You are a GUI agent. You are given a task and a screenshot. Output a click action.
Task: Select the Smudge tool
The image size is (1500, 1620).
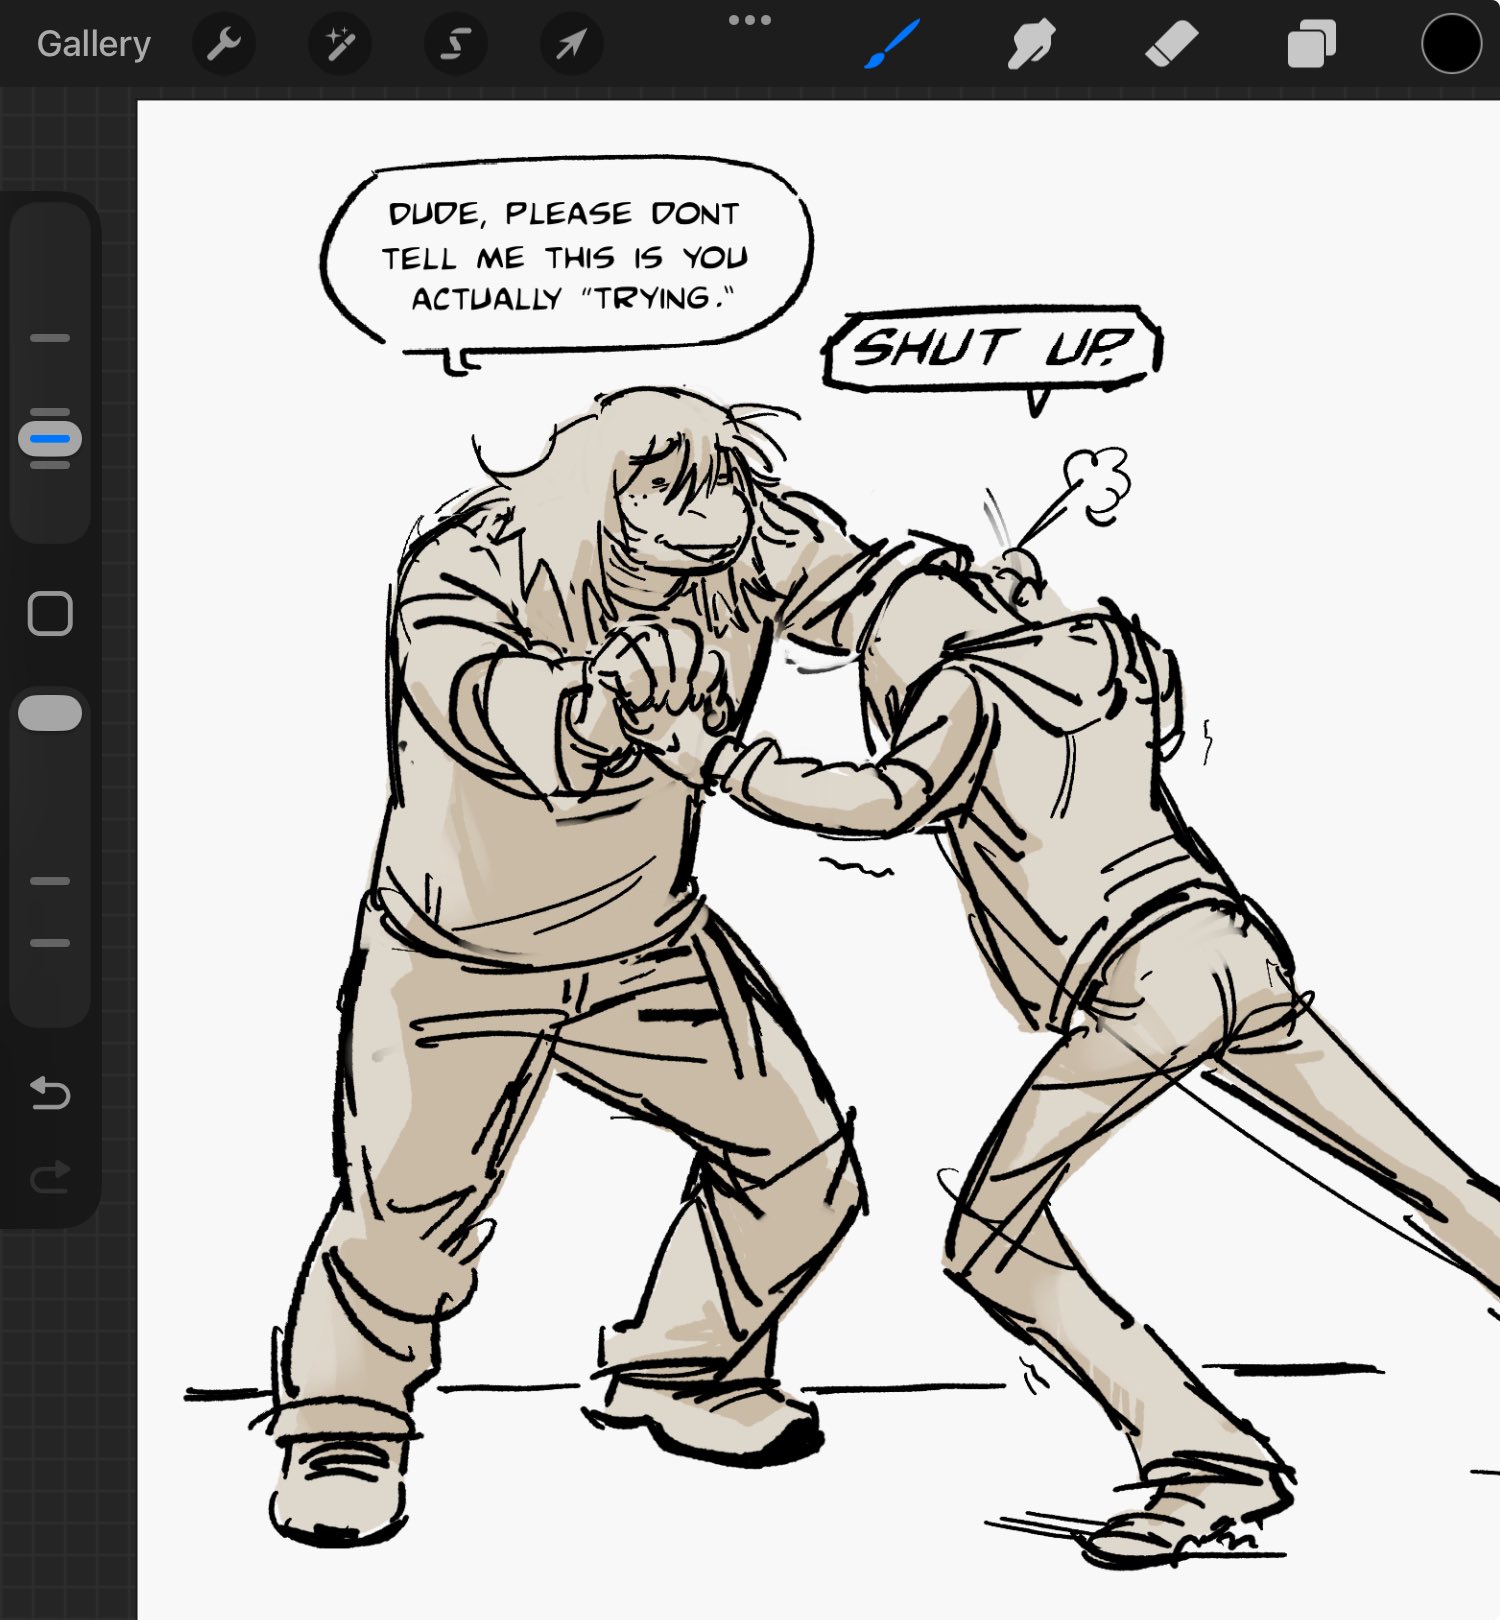tap(1031, 44)
